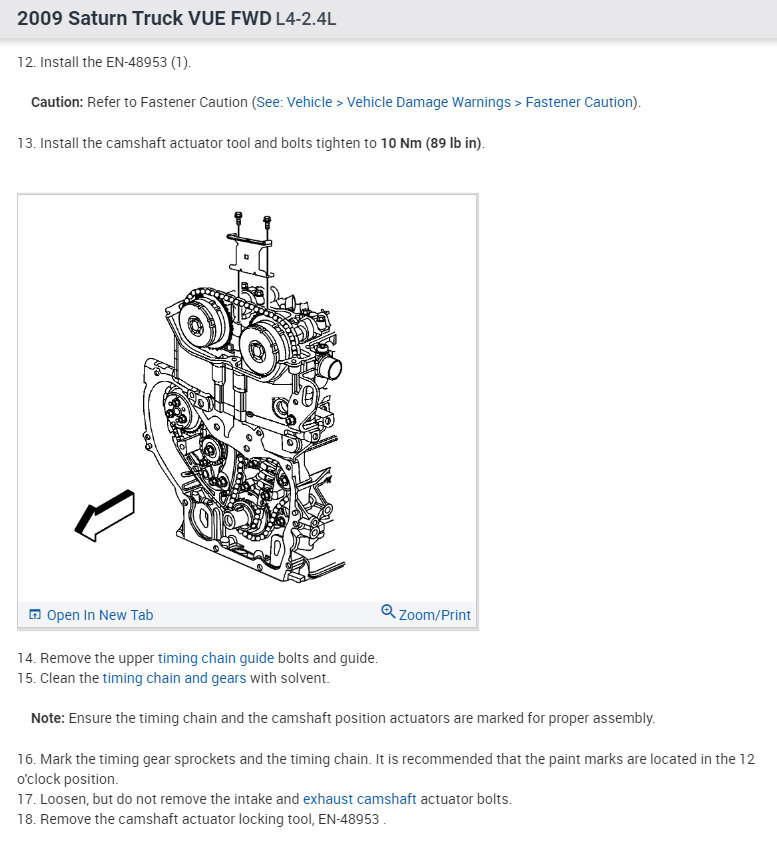
Task: Open the timing chain and gears link
Action: click(175, 678)
